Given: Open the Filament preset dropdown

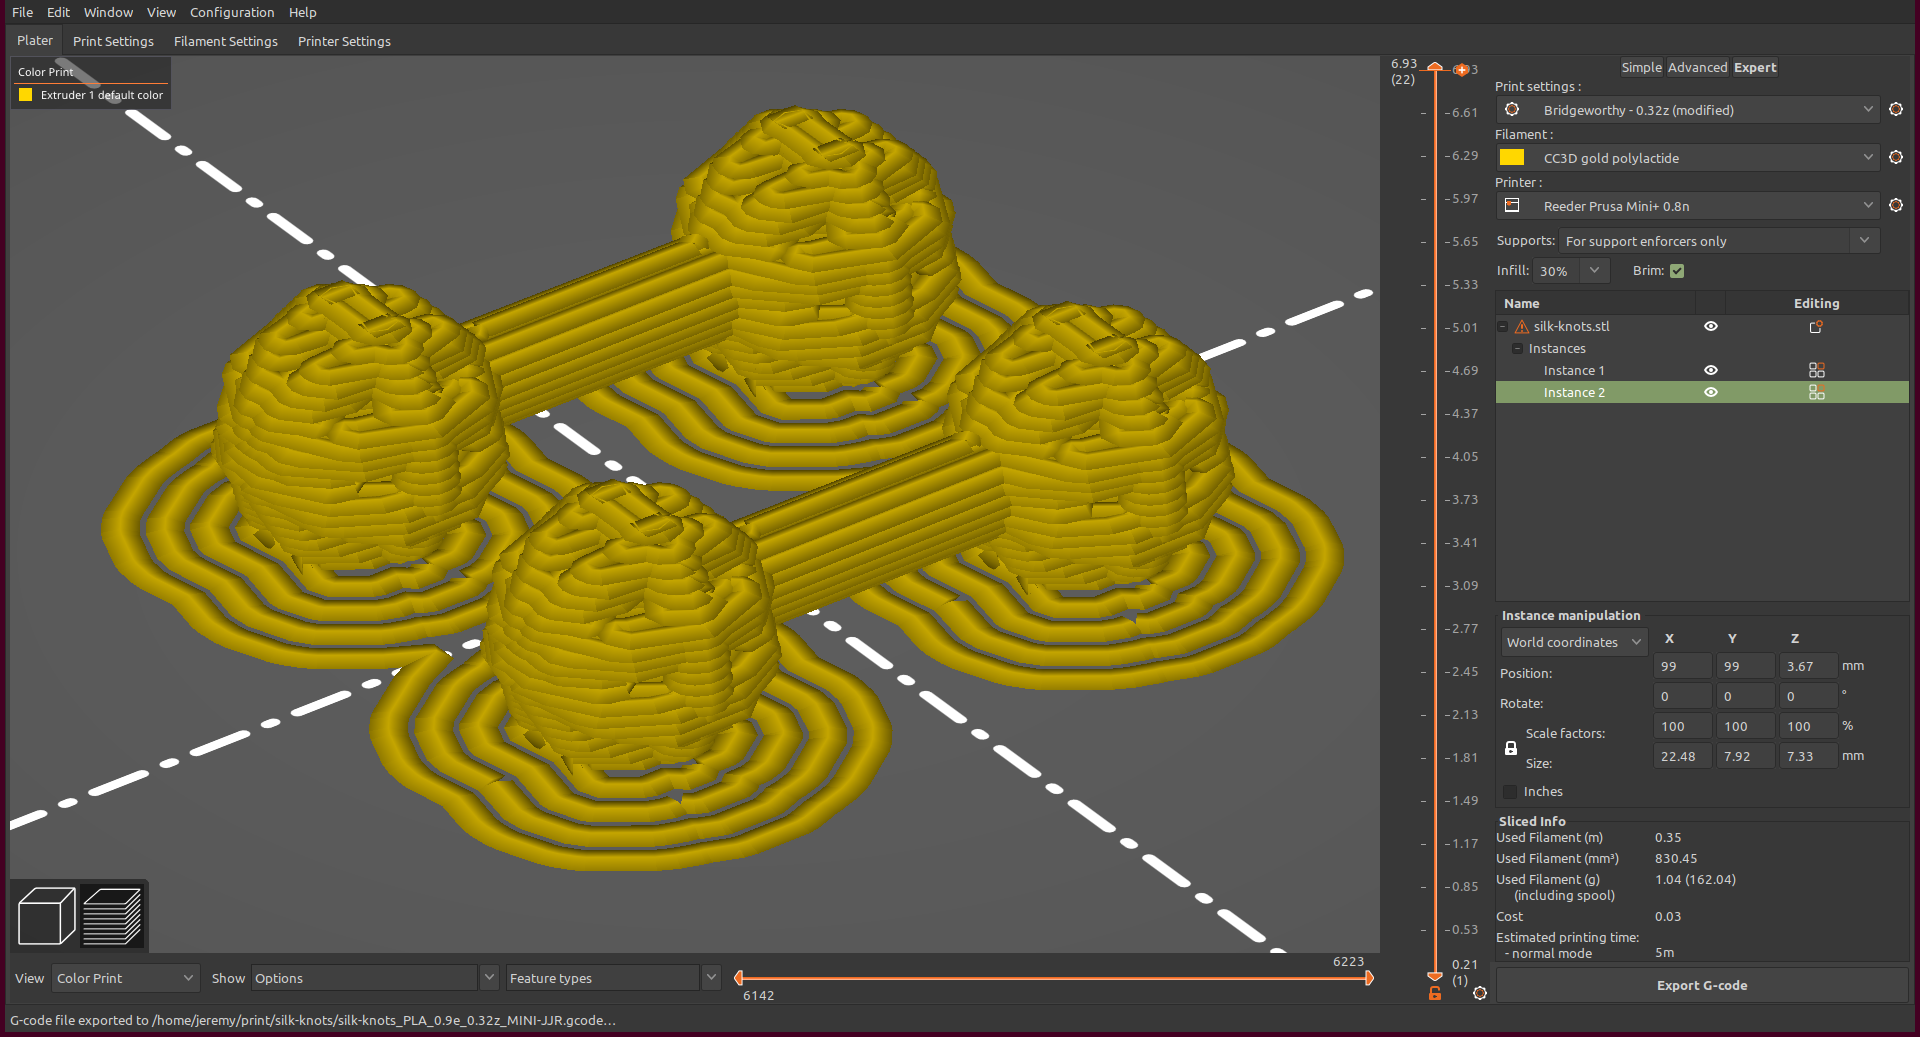Looking at the screenshot, I should 1688,158.
